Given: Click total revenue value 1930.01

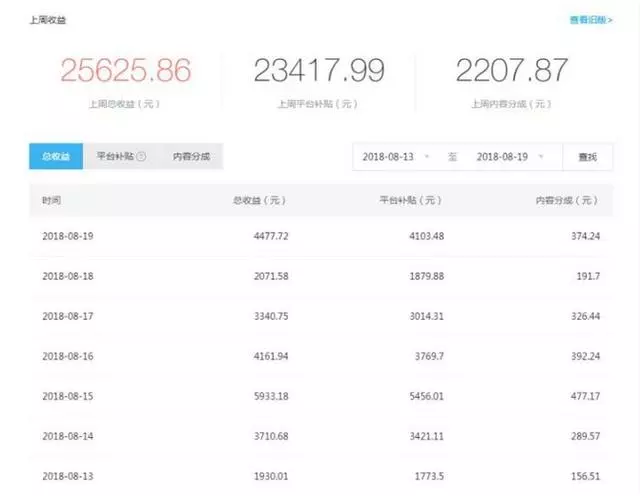Looking at the screenshot, I should 271,476.
